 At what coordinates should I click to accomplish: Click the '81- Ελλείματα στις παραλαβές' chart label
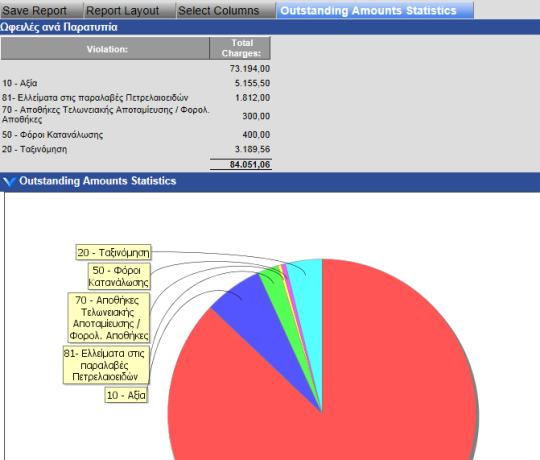coord(106,365)
